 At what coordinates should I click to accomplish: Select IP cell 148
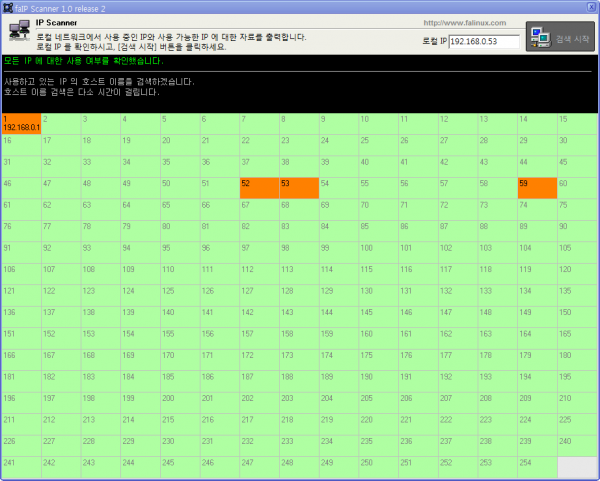point(498,316)
